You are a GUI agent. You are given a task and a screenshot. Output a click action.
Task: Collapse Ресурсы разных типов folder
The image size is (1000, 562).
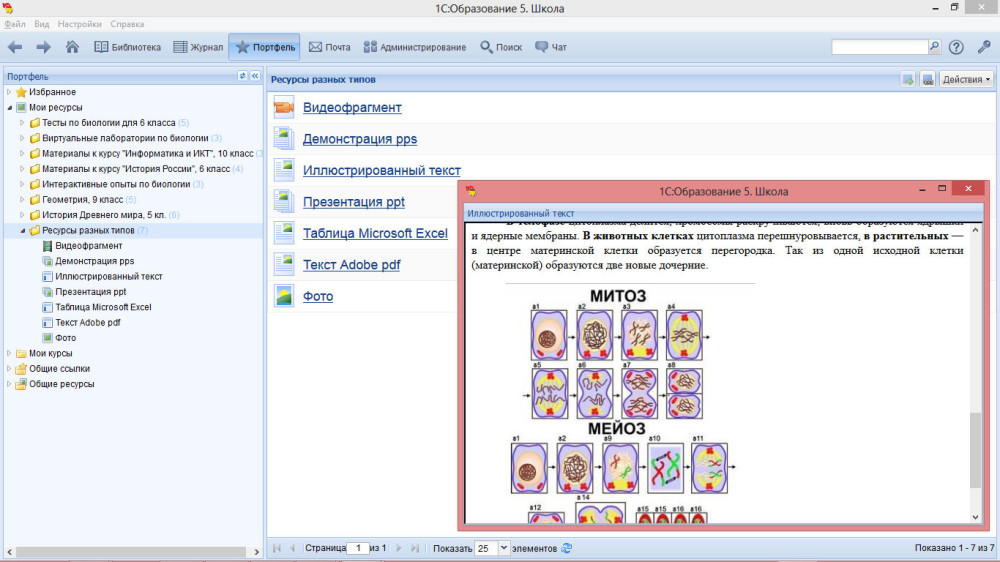click(x=22, y=230)
